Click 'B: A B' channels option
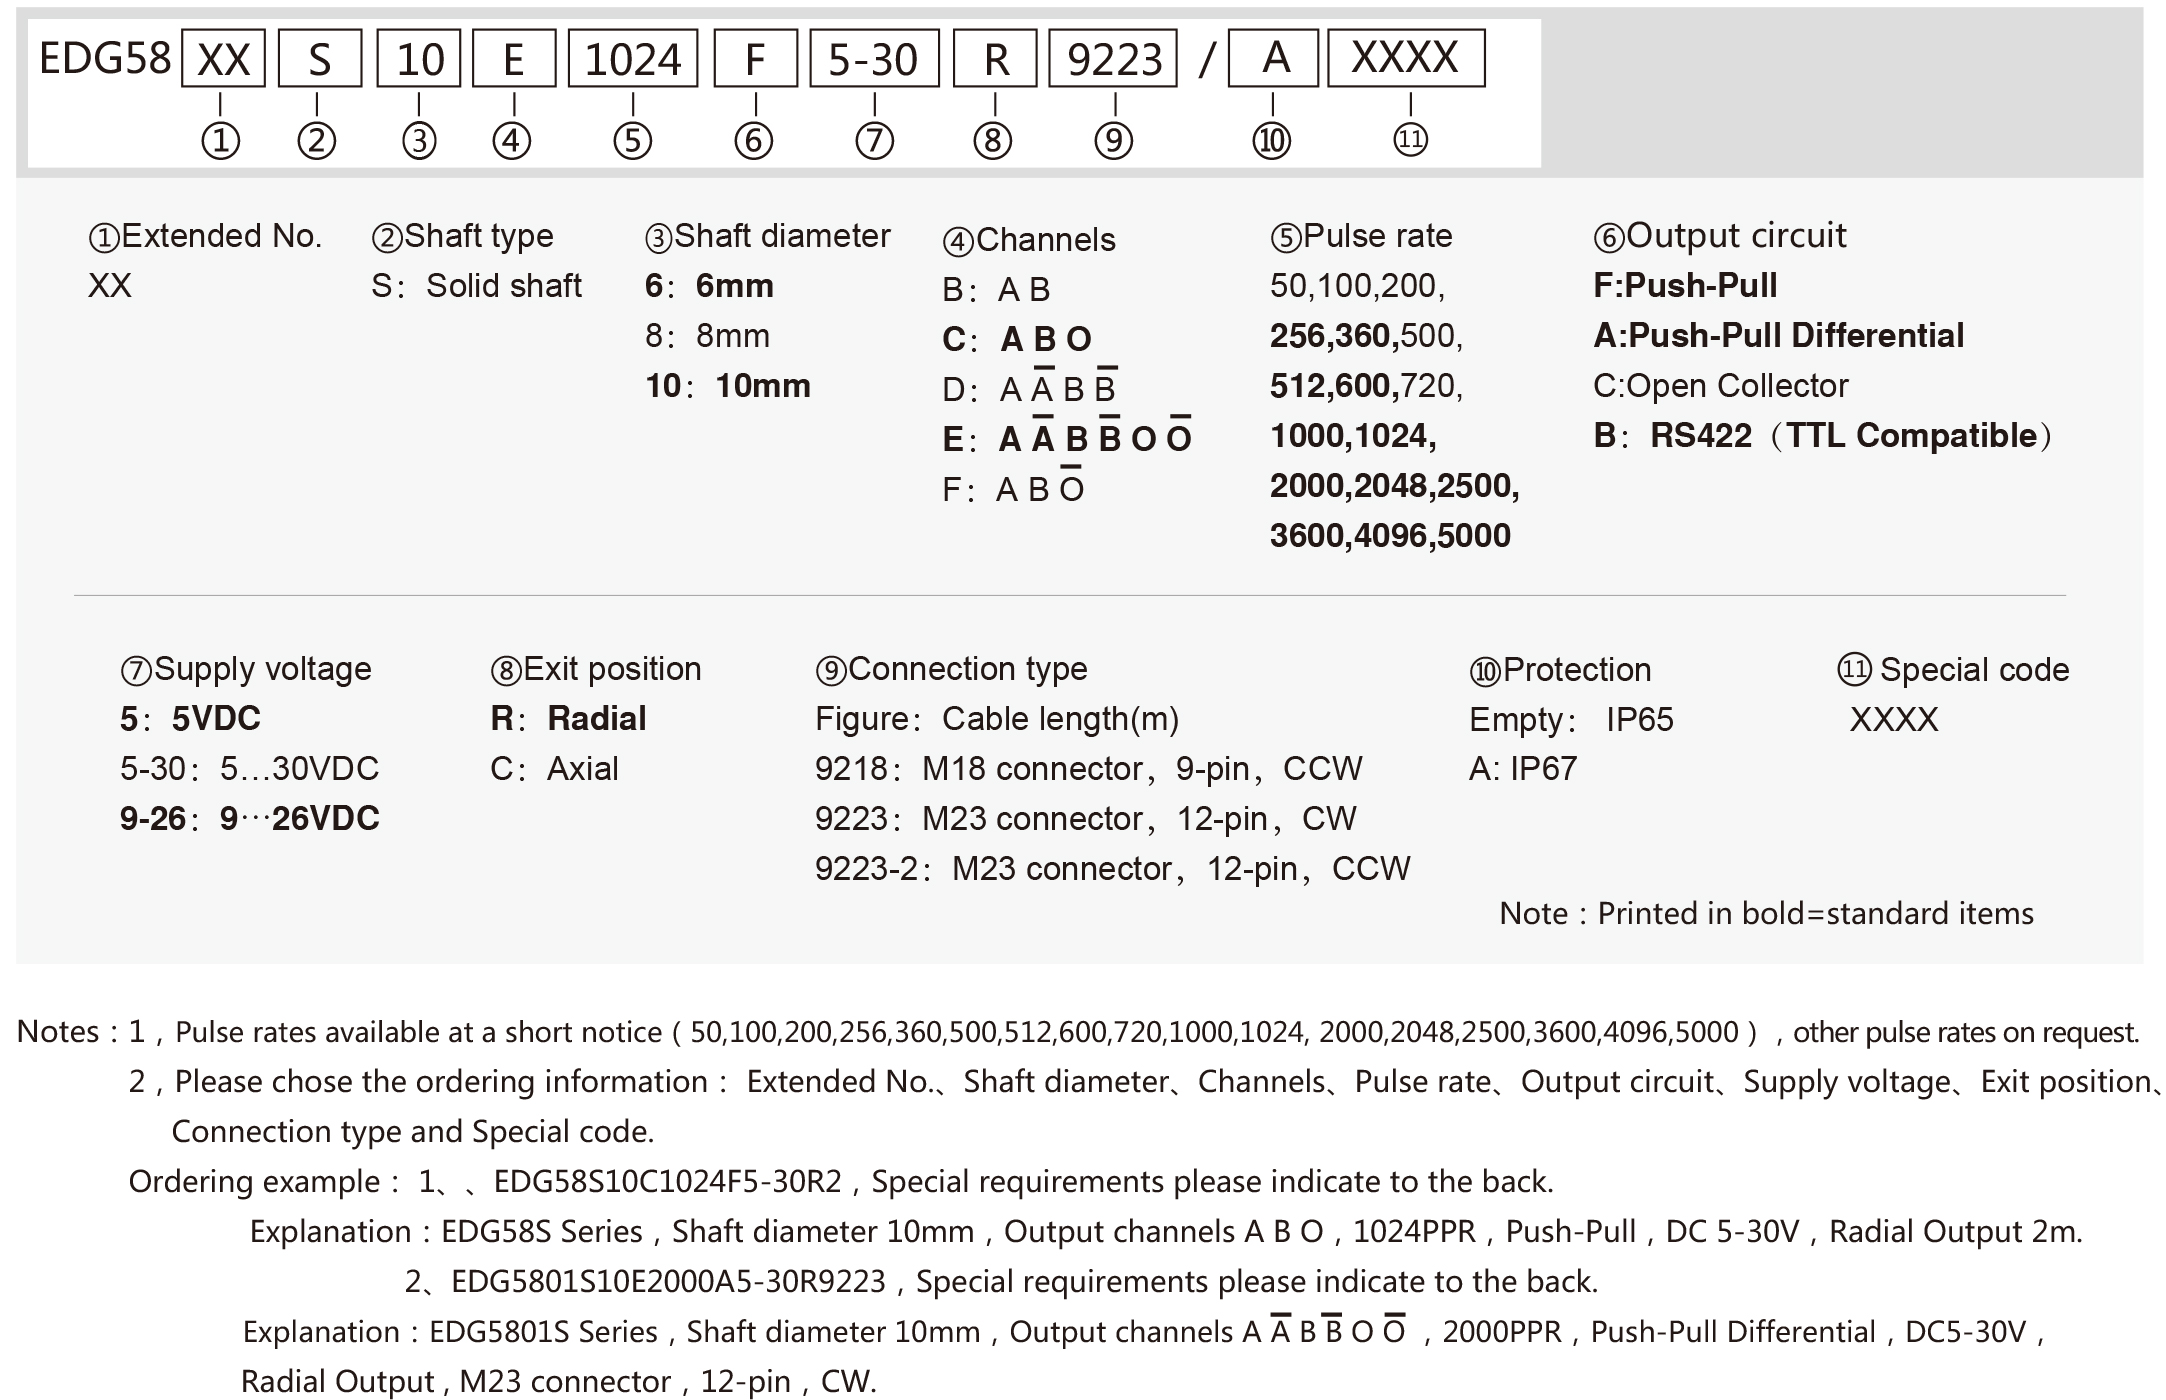 coord(996,291)
